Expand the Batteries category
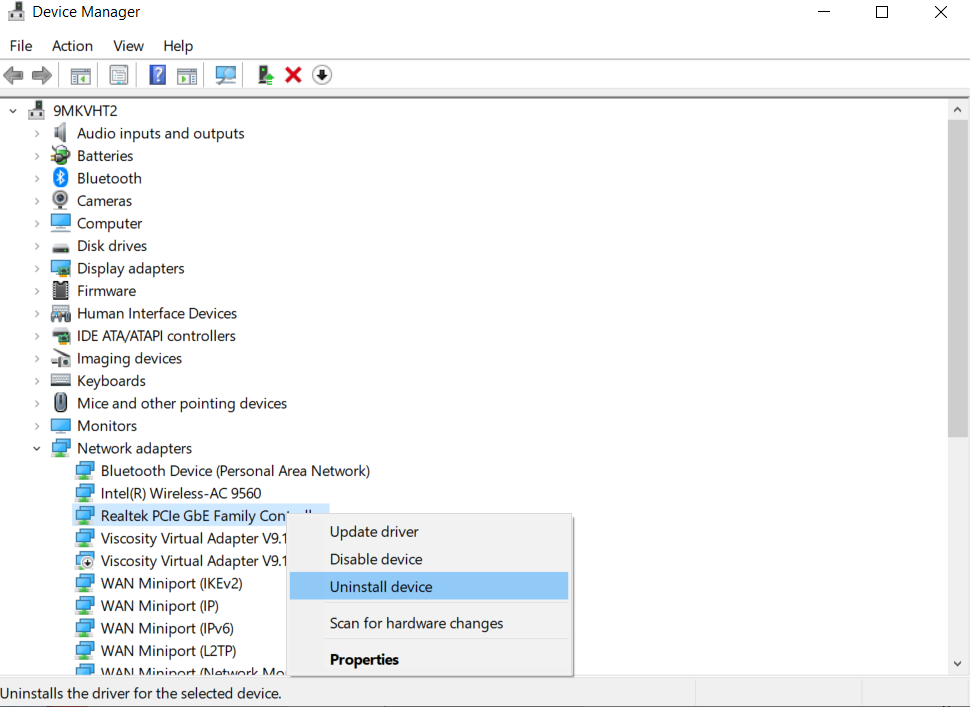 point(37,156)
